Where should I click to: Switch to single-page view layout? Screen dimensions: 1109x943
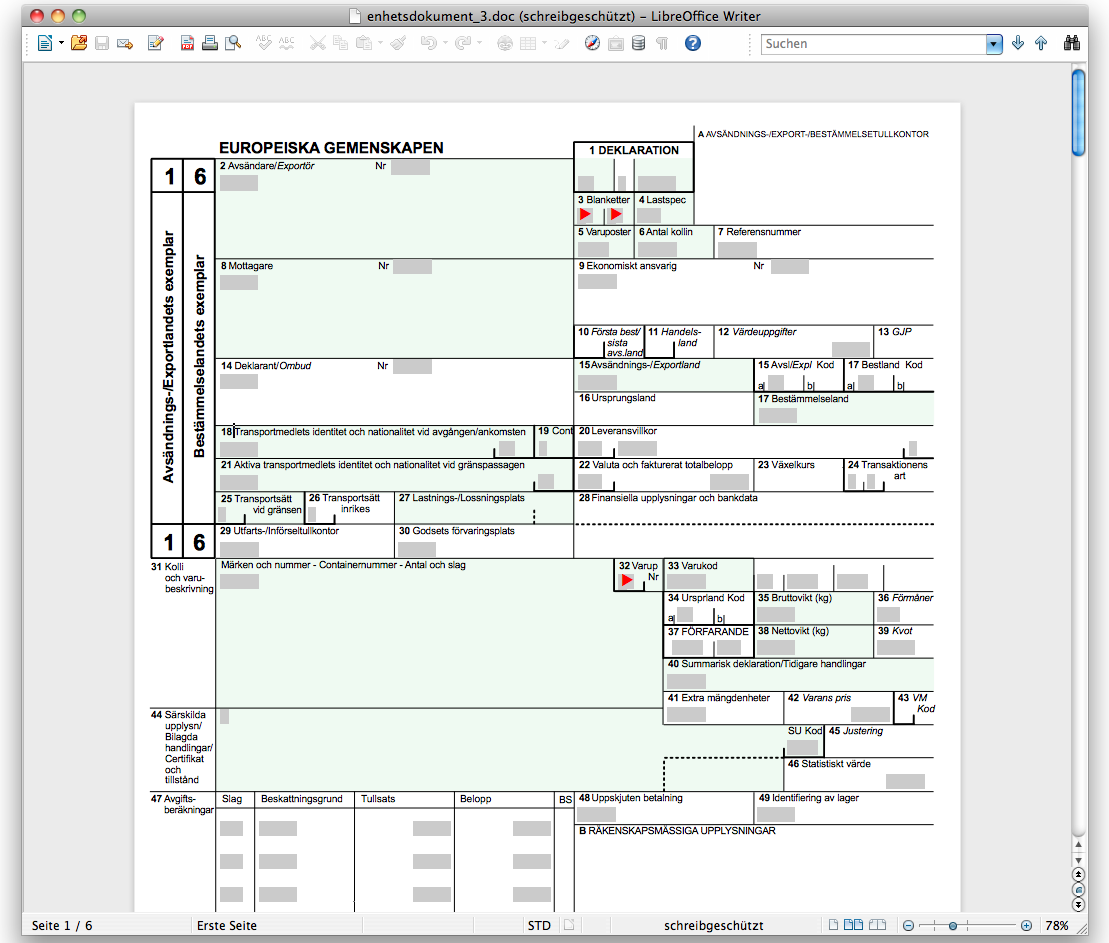[832, 925]
